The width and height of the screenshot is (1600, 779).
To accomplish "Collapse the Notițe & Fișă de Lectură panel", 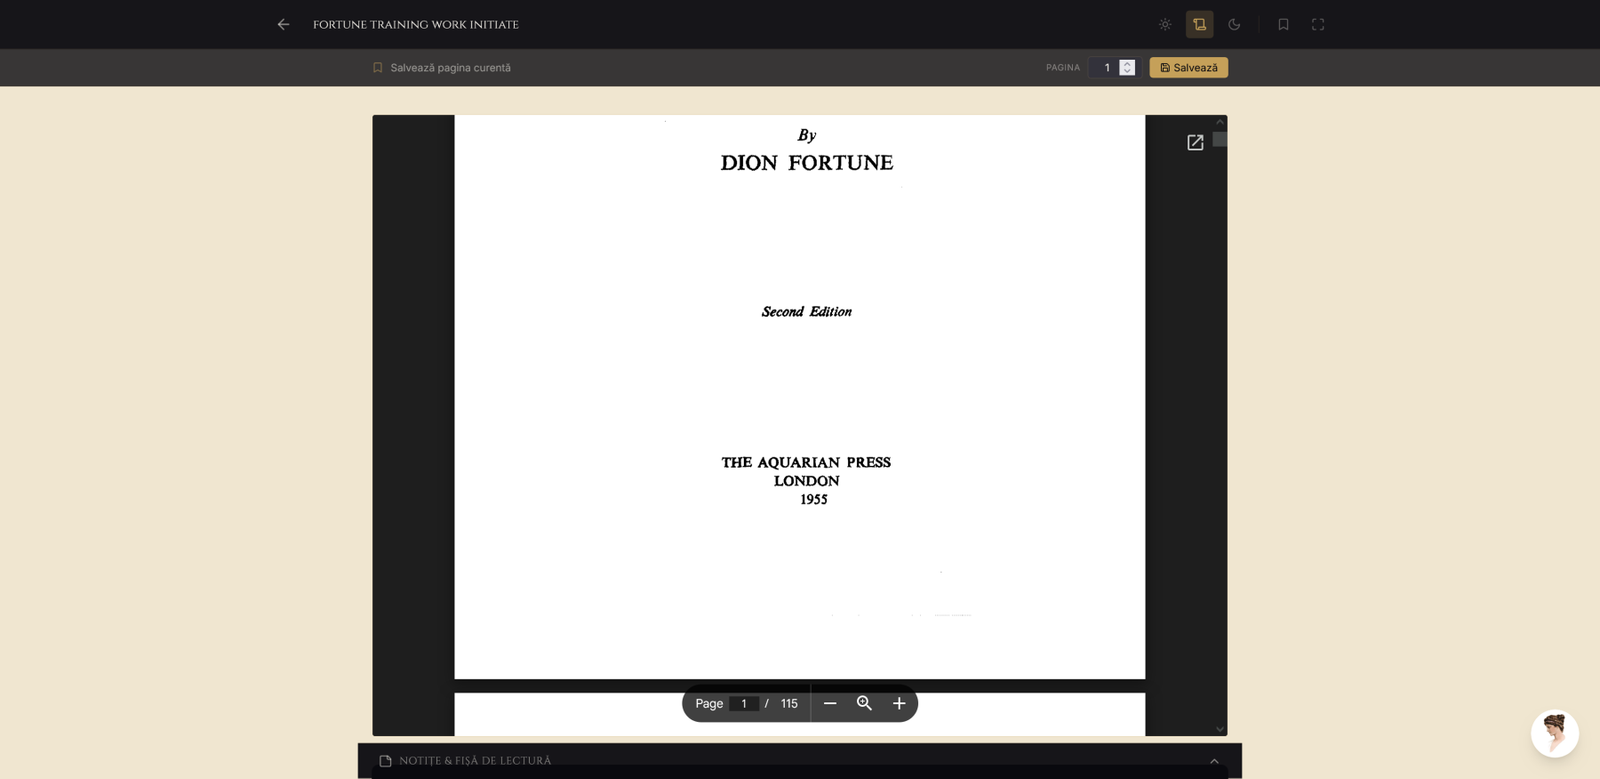I will [1214, 761].
